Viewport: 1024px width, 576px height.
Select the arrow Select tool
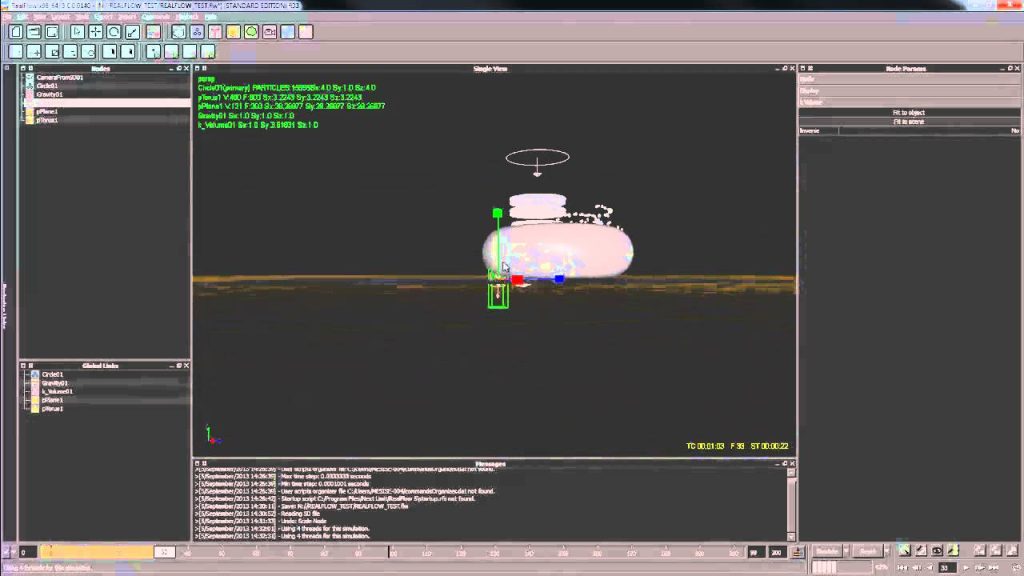(x=77, y=31)
